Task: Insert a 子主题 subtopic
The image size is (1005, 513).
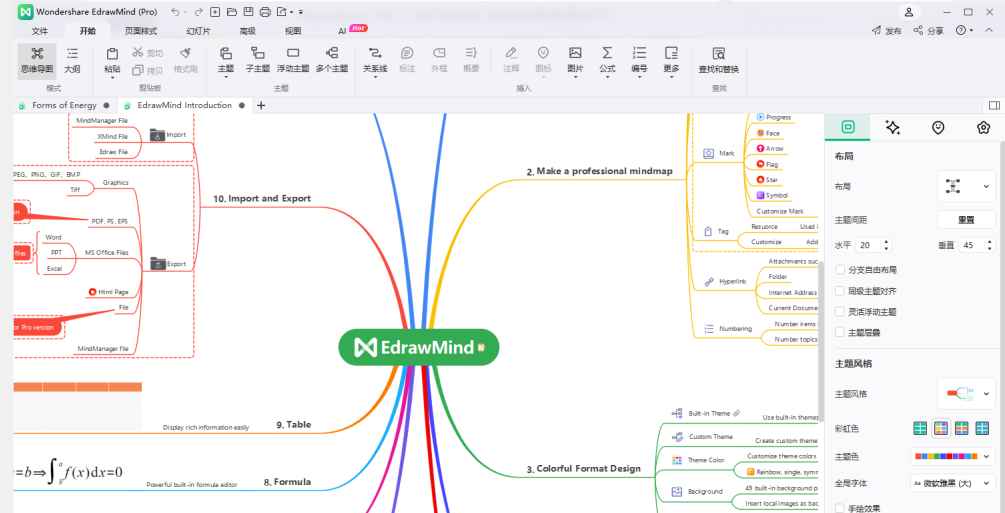Action: [x=257, y=59]
